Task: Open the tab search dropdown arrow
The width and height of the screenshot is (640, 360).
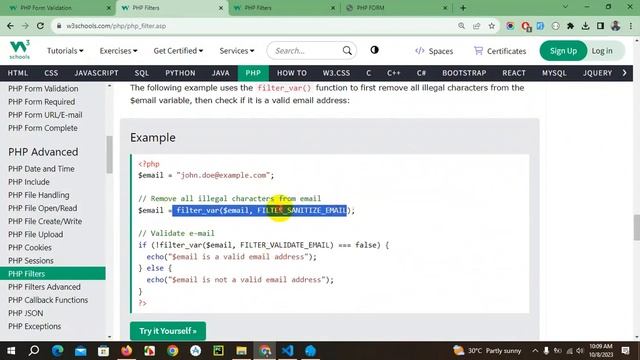Action: coord(565,7)
